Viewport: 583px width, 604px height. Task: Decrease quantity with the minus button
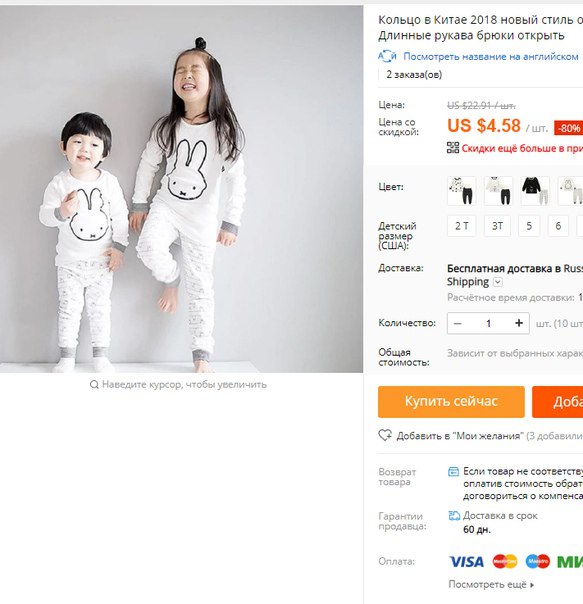coord(457,323)
